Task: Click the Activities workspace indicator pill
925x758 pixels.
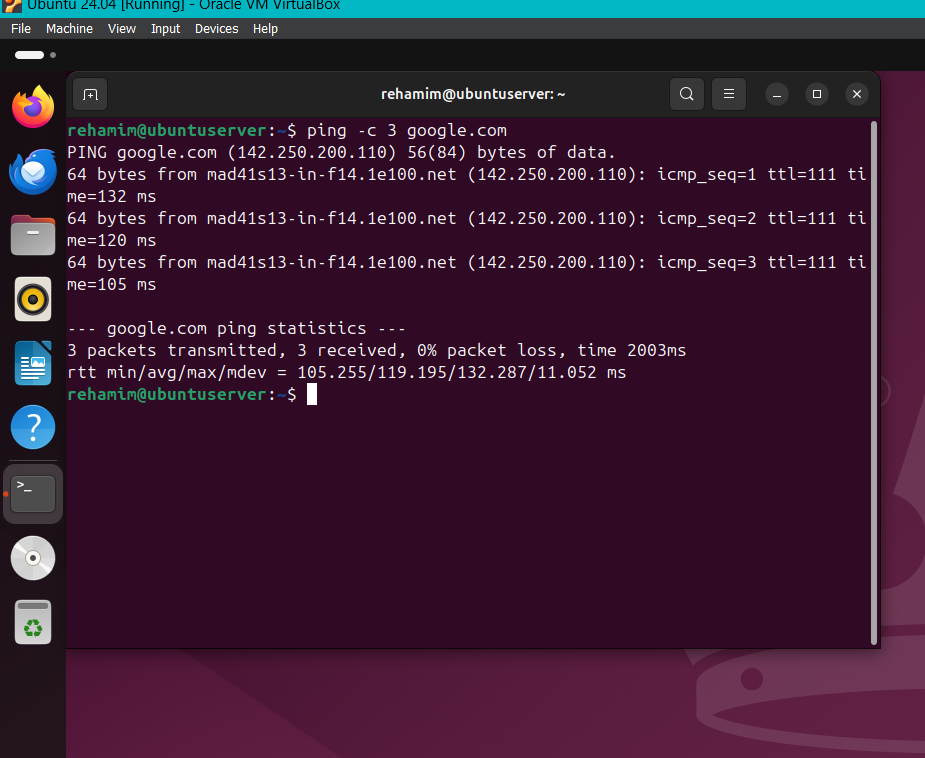Action: [x=29, y=55]
